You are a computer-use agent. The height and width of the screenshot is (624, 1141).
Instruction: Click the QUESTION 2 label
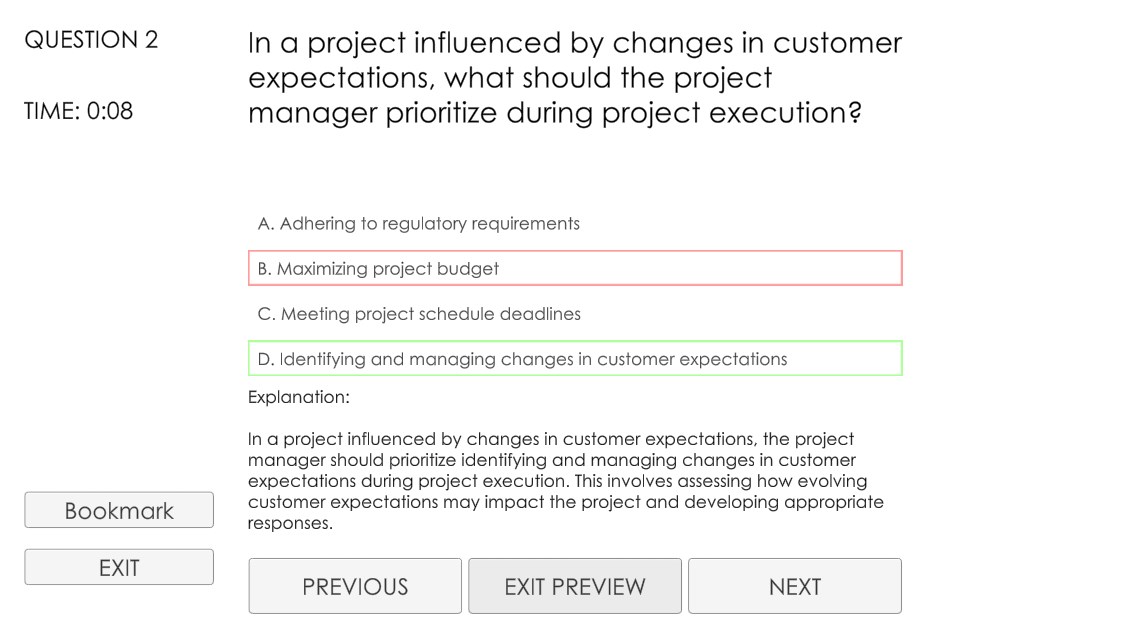click(91, 40)
